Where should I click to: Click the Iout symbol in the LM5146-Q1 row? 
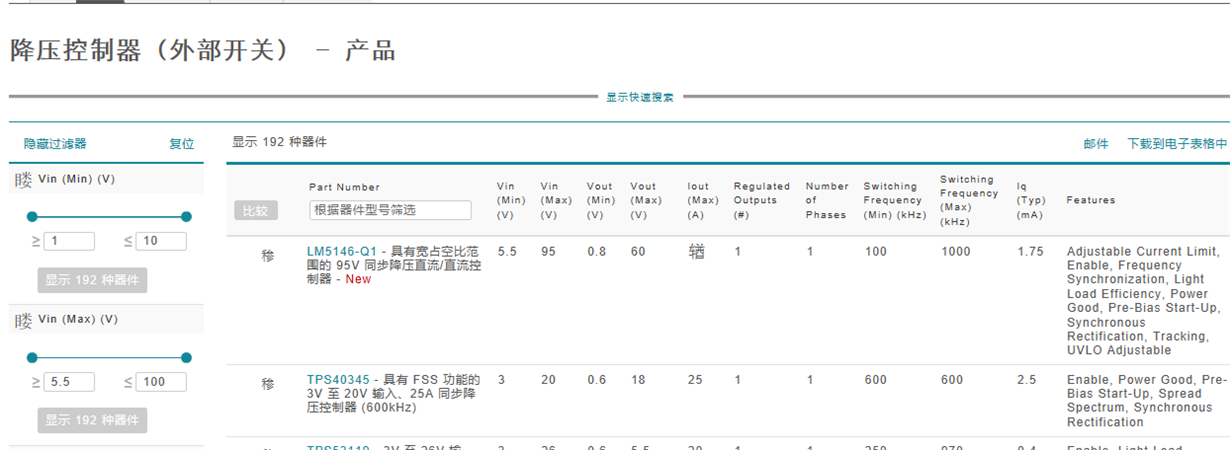click(696, 252)
